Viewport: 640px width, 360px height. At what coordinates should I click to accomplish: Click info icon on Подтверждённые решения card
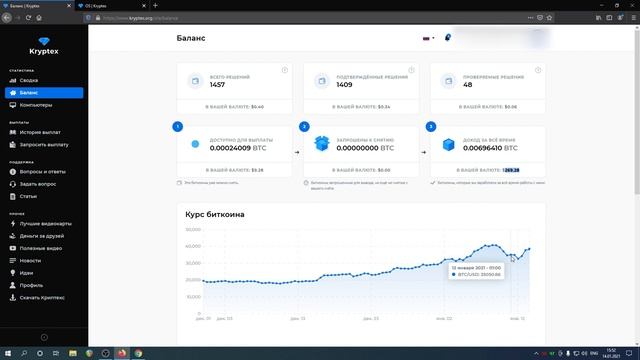tap(411, 70)
